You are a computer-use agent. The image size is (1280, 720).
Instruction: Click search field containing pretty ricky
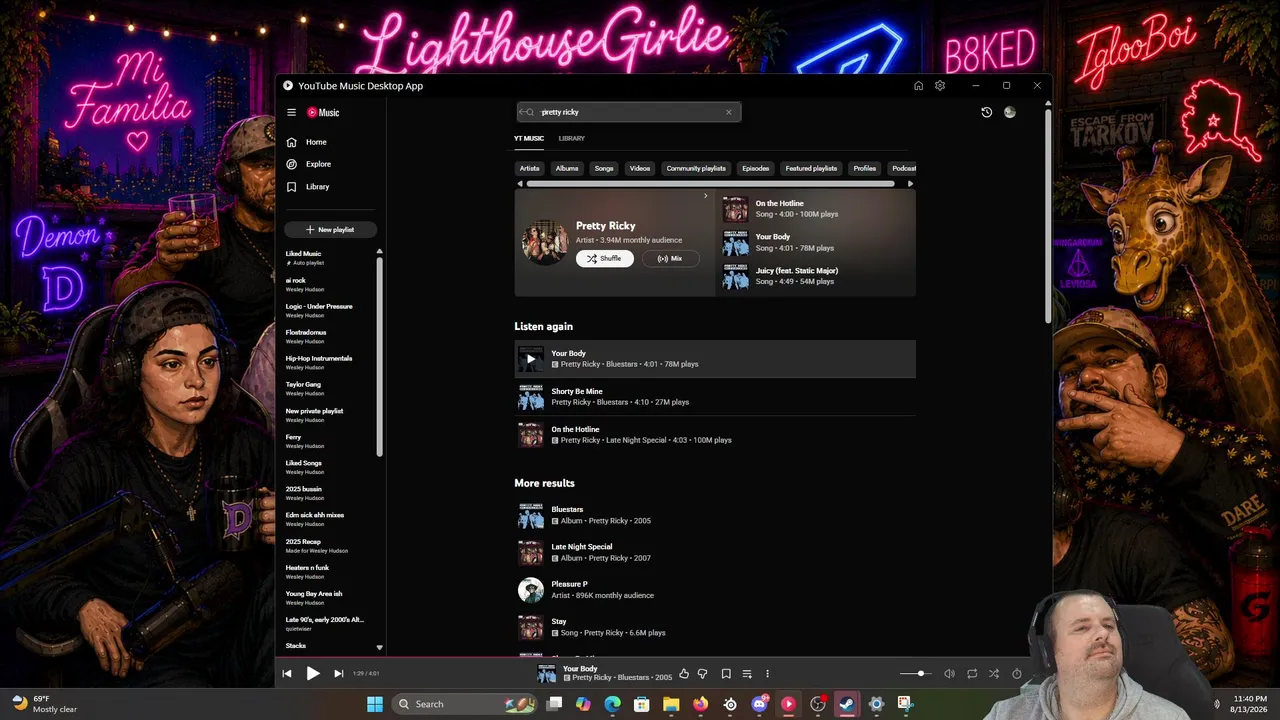point(628,112)
